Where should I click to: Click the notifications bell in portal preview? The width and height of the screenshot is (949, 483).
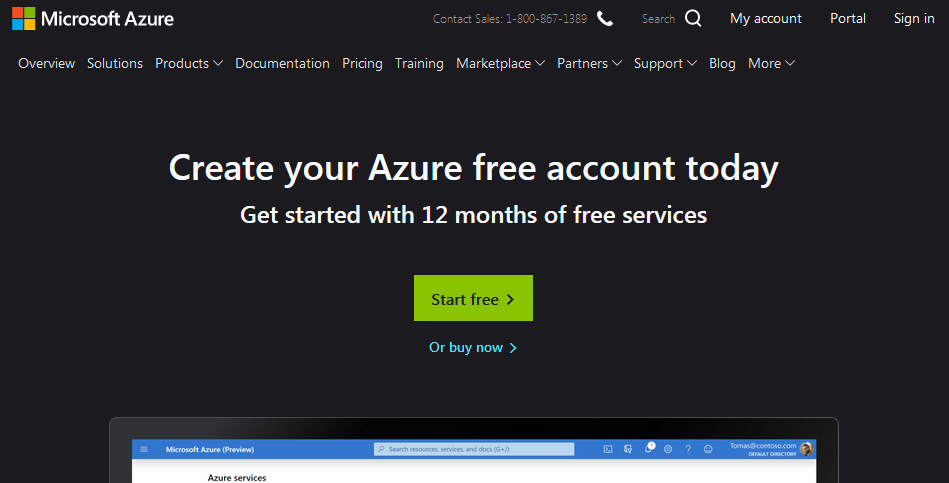[x=649, y=448]
